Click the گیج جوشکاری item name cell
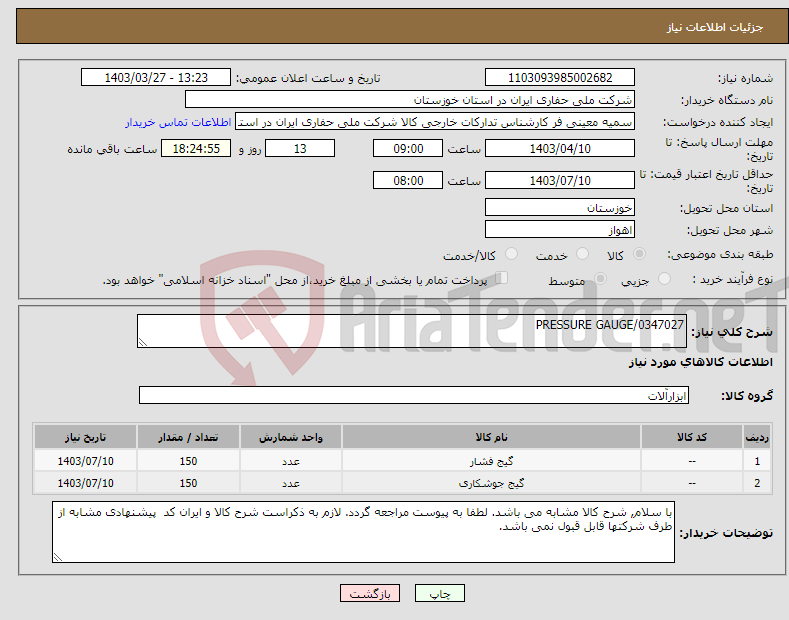Screen dimensions: 789x620 click(491, 483)
